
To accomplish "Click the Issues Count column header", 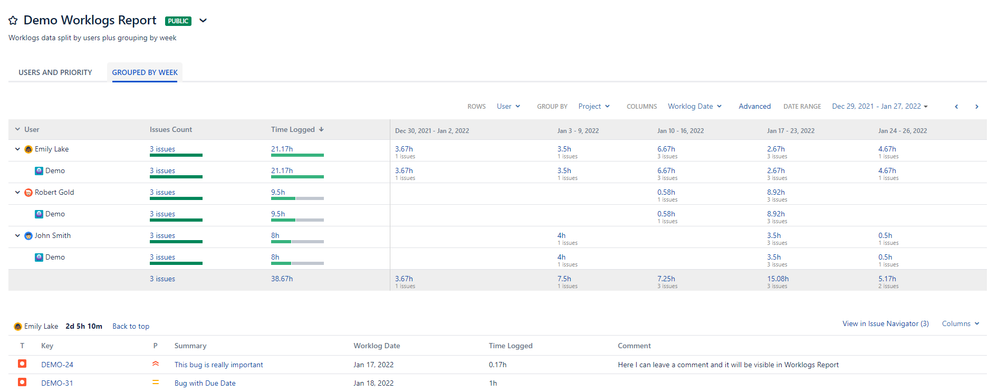I will tap(171, 129).
